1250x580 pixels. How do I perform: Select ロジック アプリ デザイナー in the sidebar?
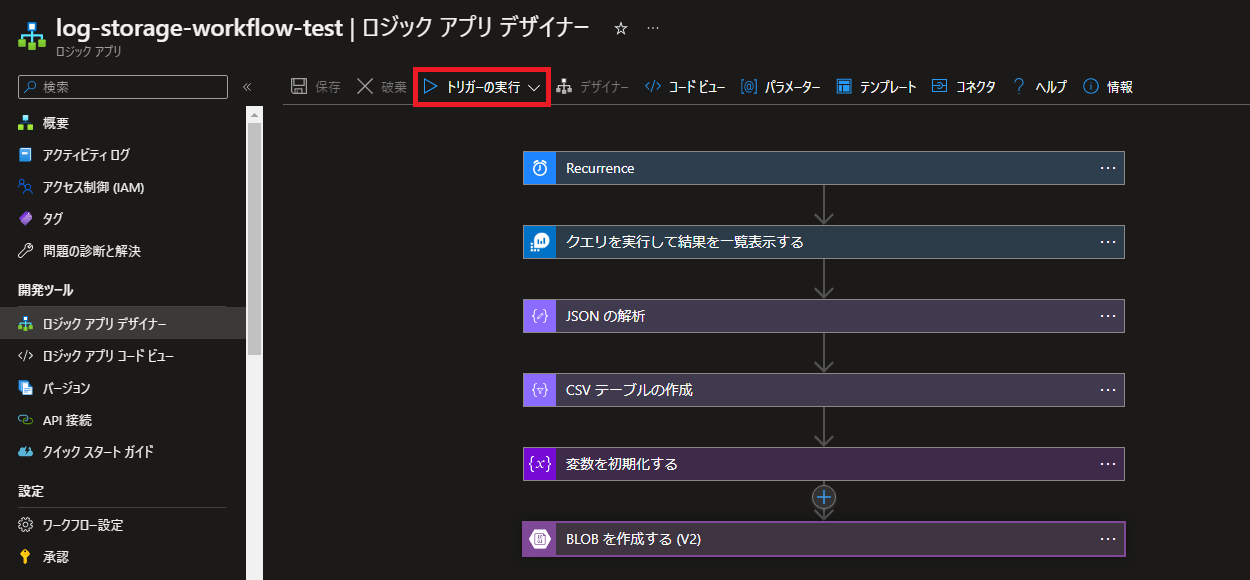[x=123, y=323]
